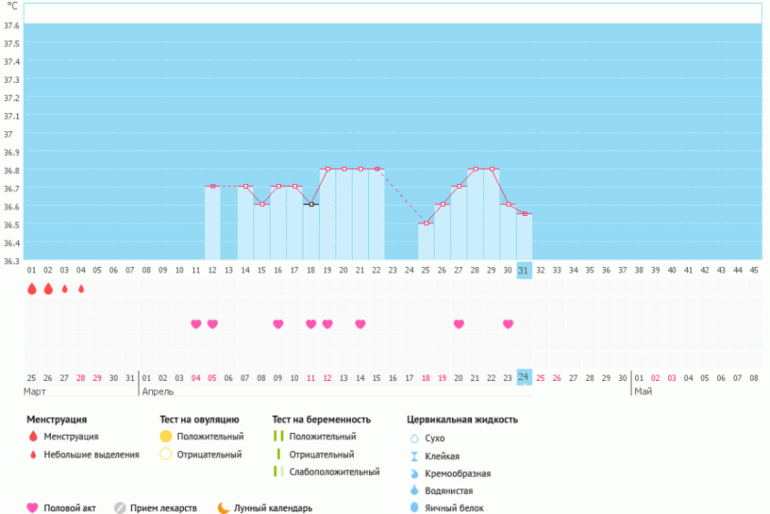Click the Лунный календарь moon icon

pyautogui.click(x=222, y=507)
